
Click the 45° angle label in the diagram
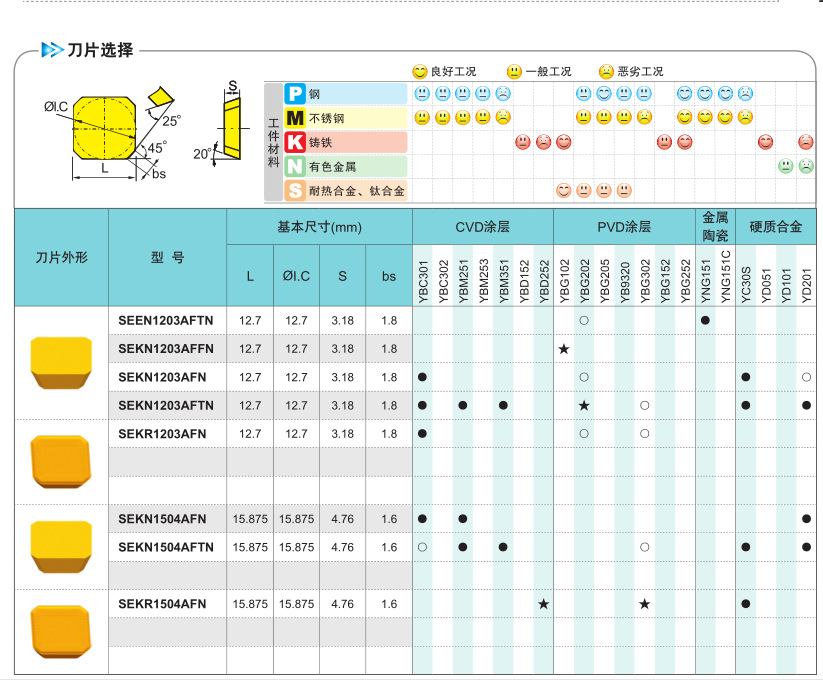click(157, 147)
